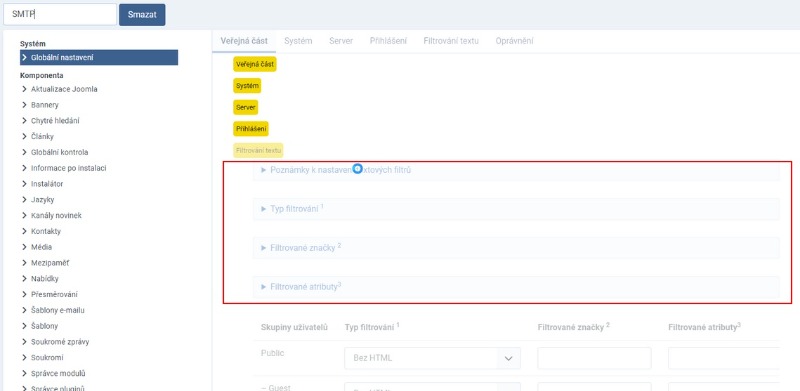Open Chytré hledání sidebar item
This screenshot has height=391, width=800.
(x=55, y=121)
